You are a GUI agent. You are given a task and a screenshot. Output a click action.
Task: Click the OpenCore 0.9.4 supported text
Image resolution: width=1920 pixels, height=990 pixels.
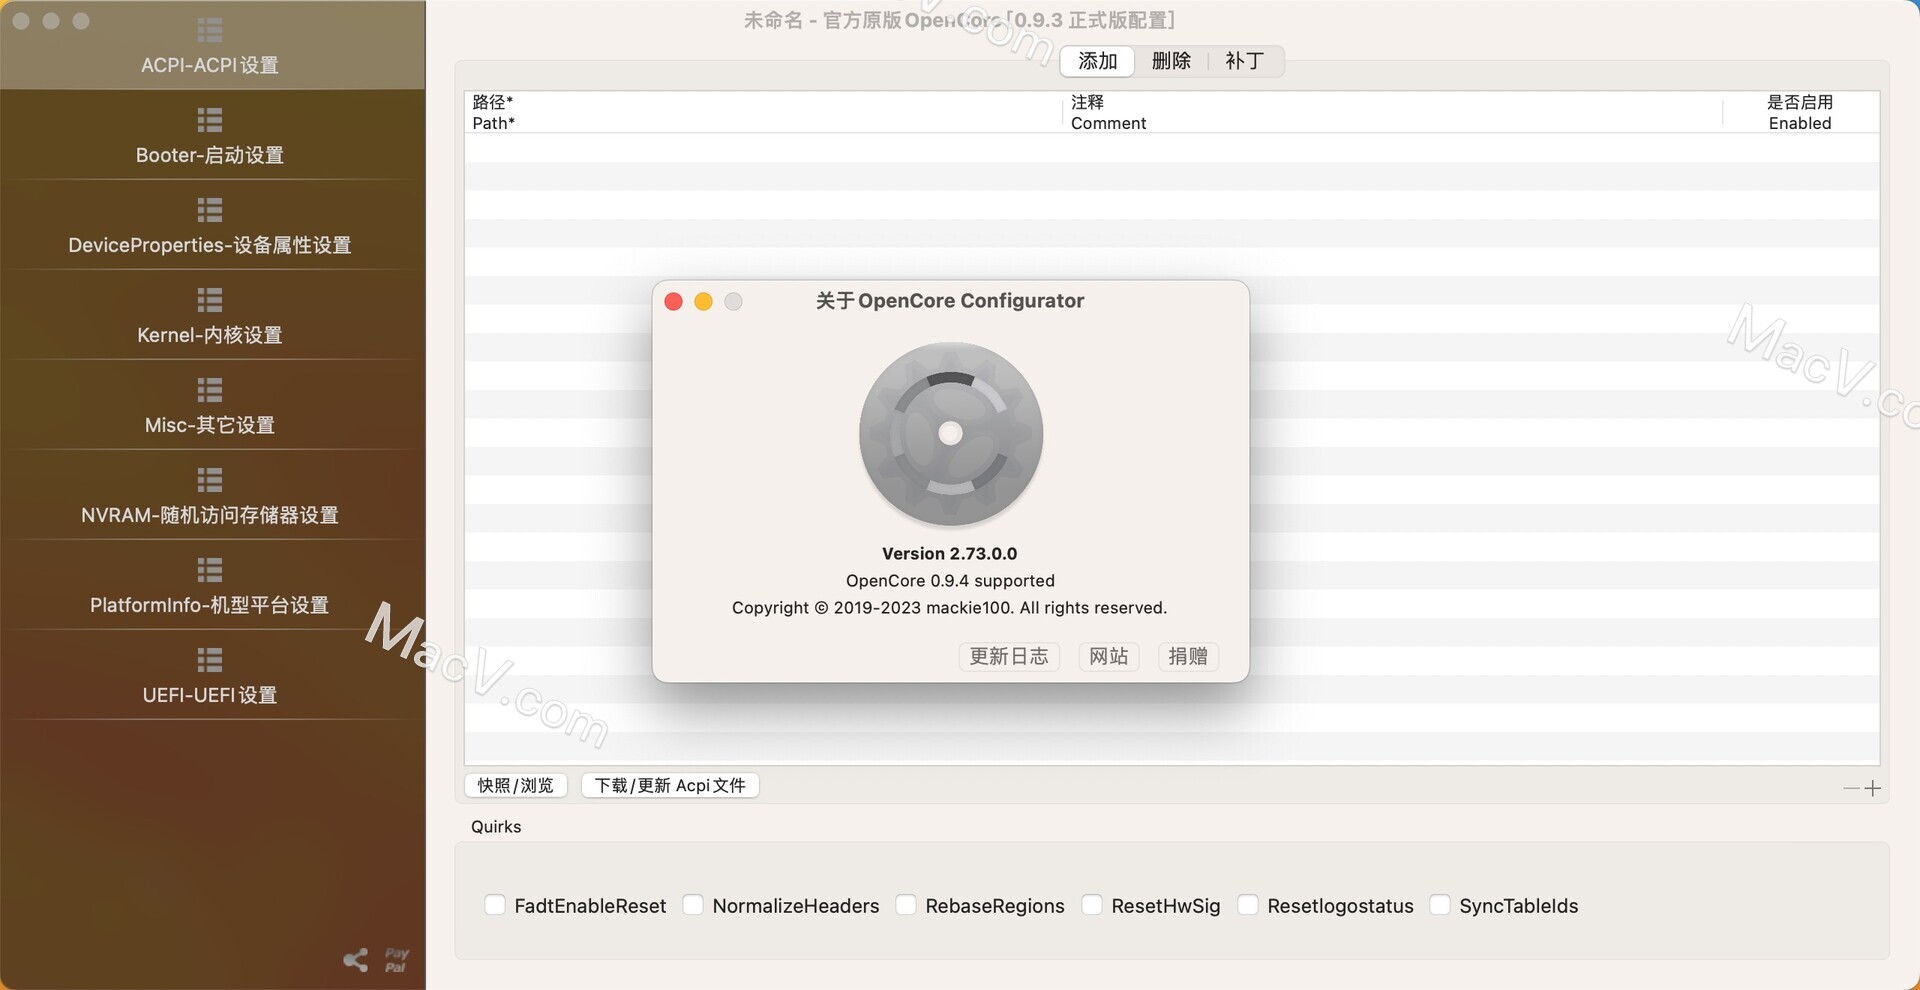(x=950, y=581)
